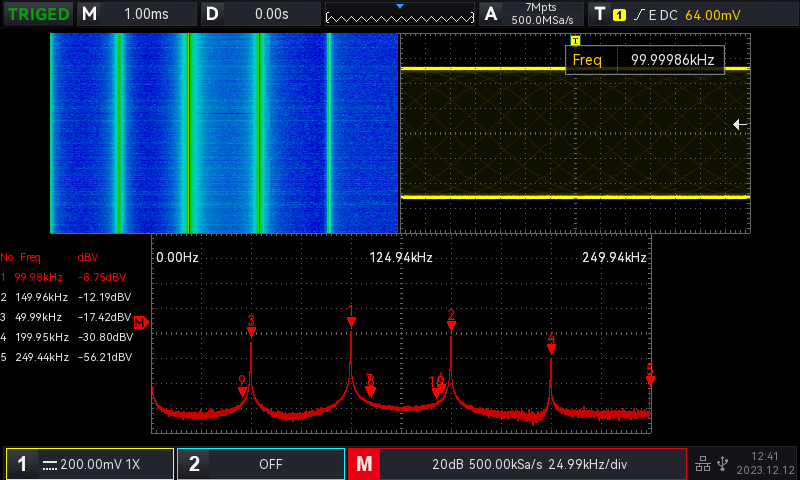Click the waveform memory position overview bar
Screen dimensions: 800x480
point(400,14)
